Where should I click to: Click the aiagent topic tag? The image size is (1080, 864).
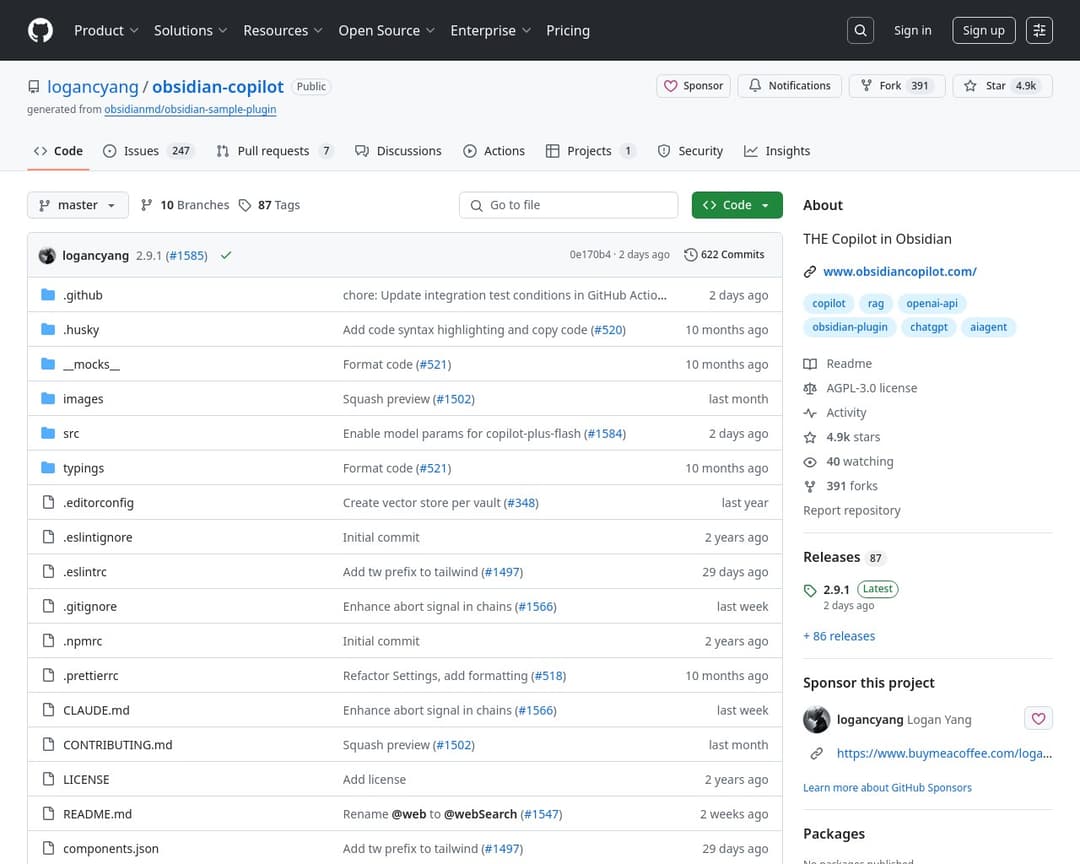coord(988,327)
